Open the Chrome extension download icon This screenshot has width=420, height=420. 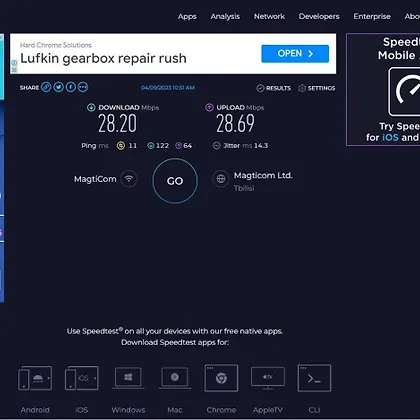(221, 378)
